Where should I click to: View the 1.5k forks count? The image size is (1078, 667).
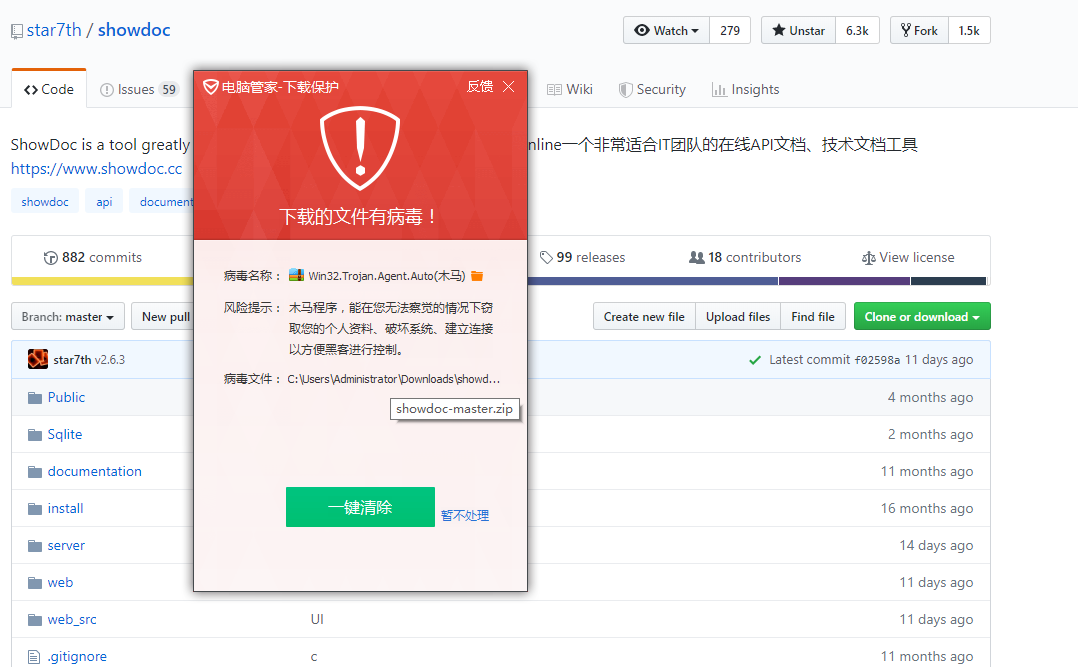pyautogui.click(x=969, y=30)
